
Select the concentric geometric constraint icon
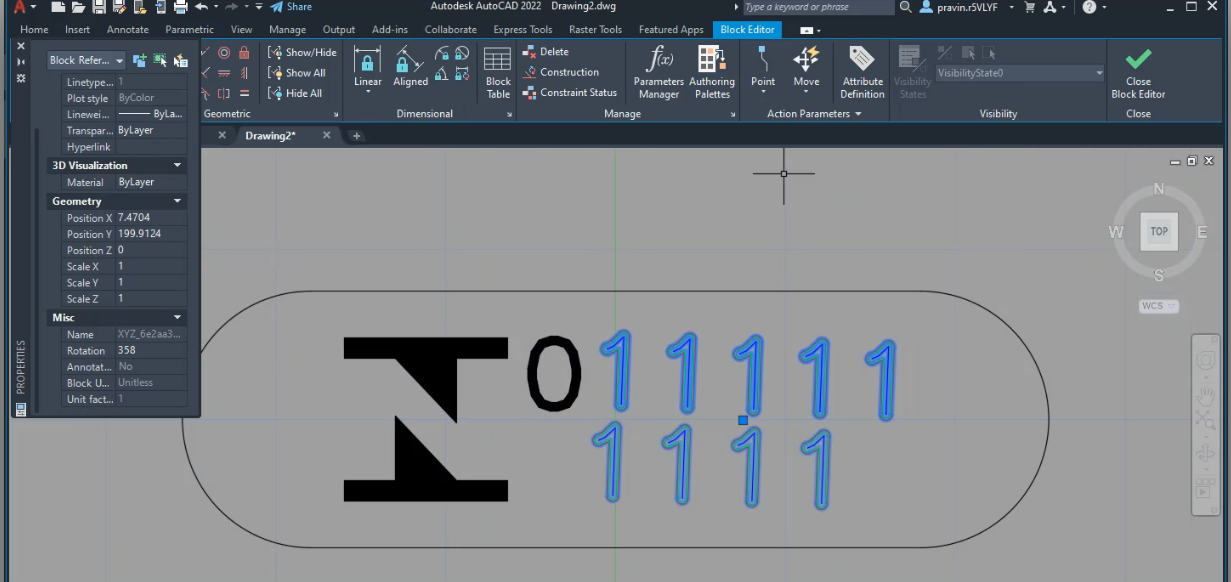click(x=224, y=52)
